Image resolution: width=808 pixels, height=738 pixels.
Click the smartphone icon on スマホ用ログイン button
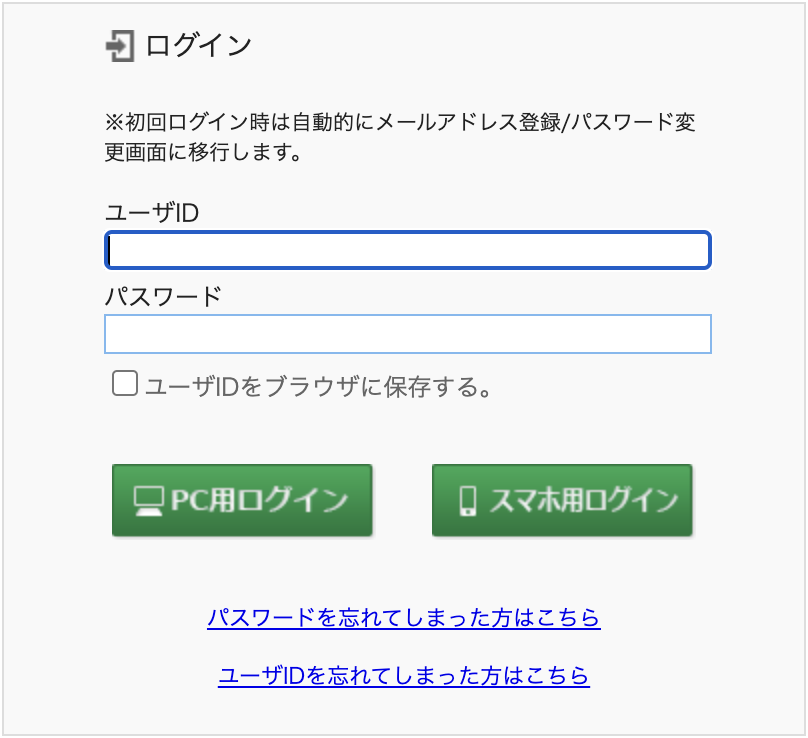(467, 500)
